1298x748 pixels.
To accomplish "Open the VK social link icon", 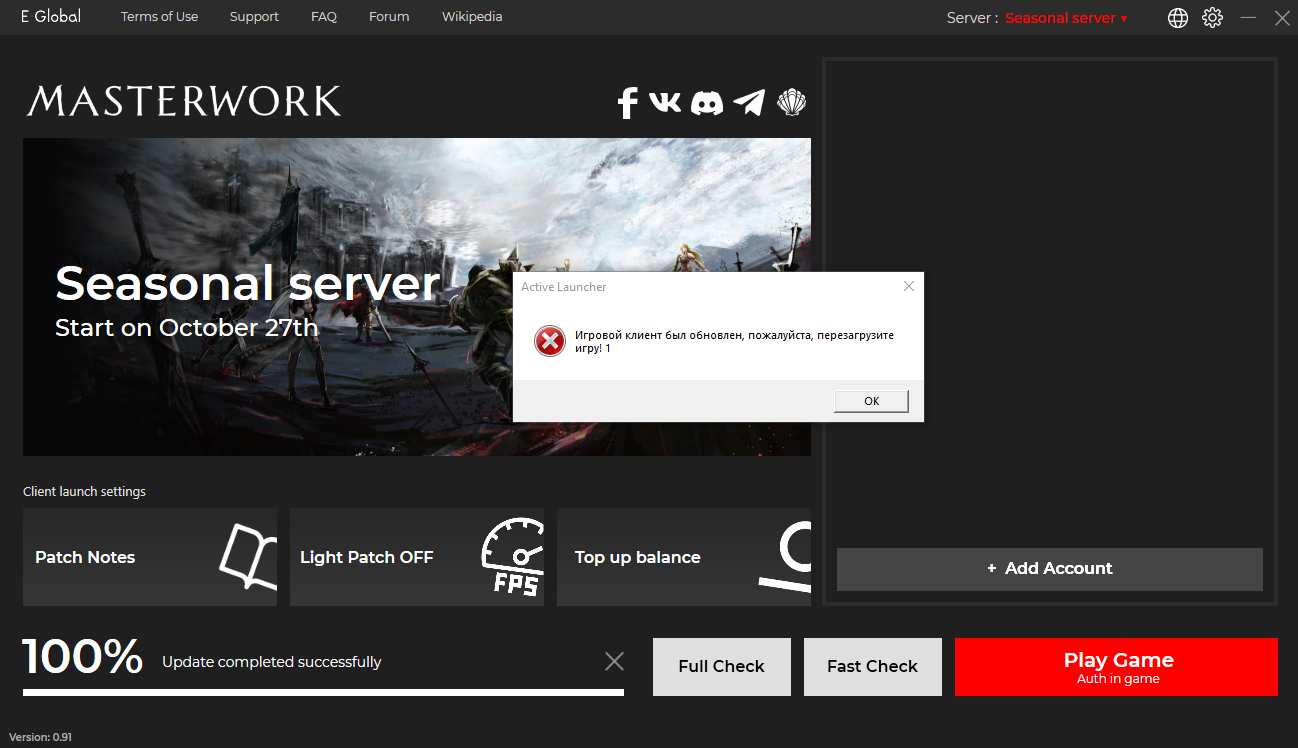I will (665, 101).
